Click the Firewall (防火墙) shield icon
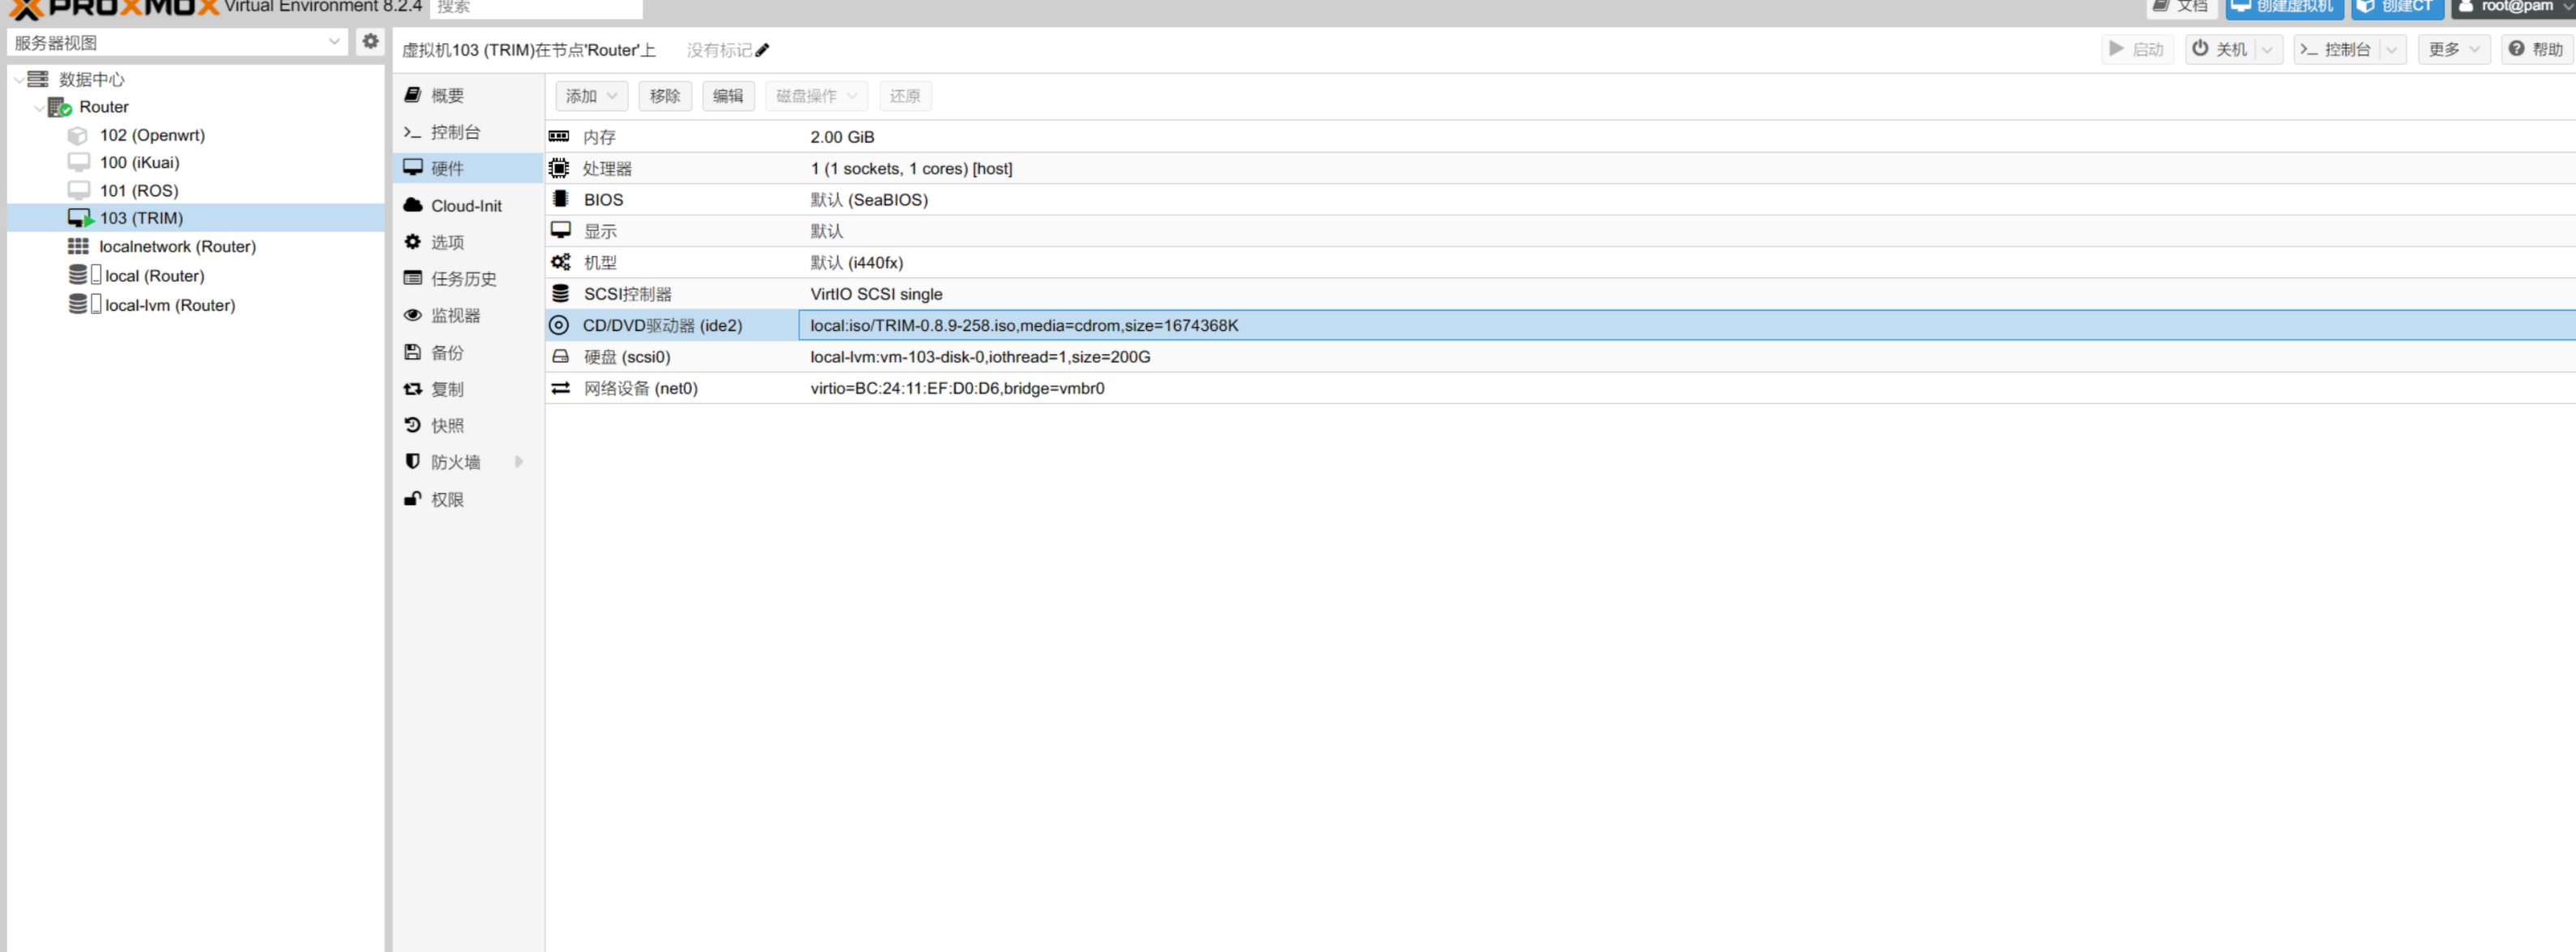The image size is (2576, 952). point(413,462)
